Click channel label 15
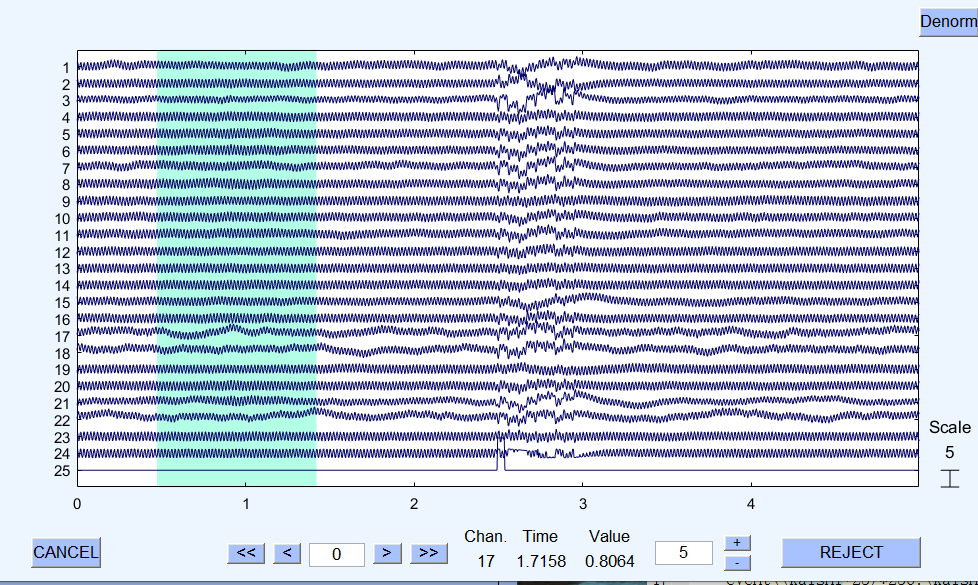The width and height of the screenshot is (978, 585). coord(62,302)
